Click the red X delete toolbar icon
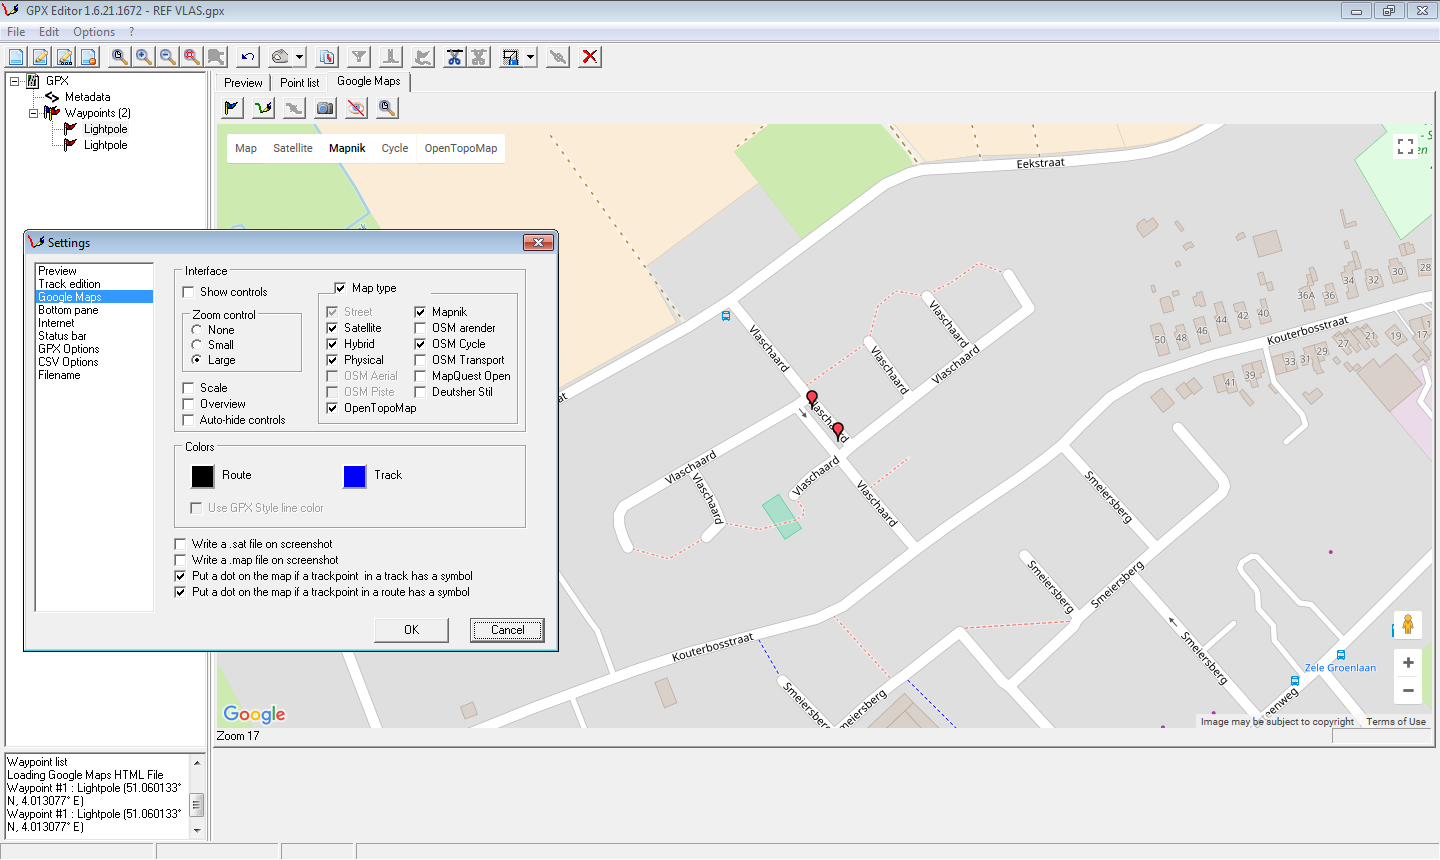 click(590, 57)
